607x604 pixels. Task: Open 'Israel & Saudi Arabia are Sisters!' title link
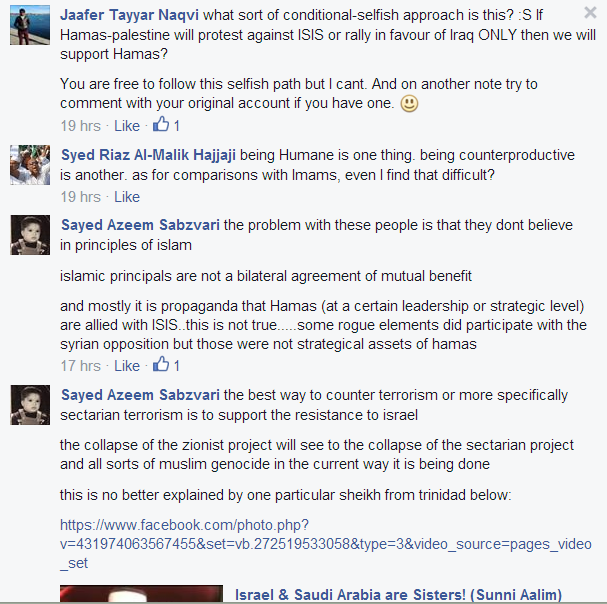[398, 594]
